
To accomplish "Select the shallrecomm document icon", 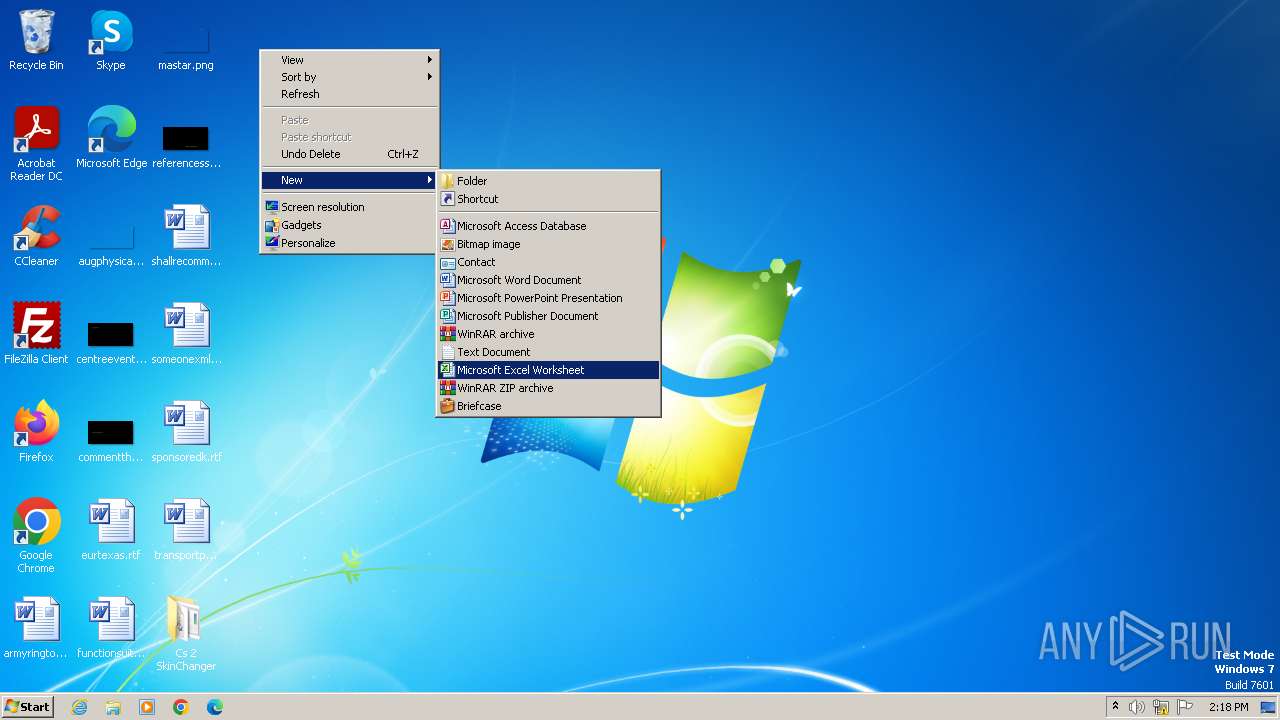I will click(x=186, y=236).
